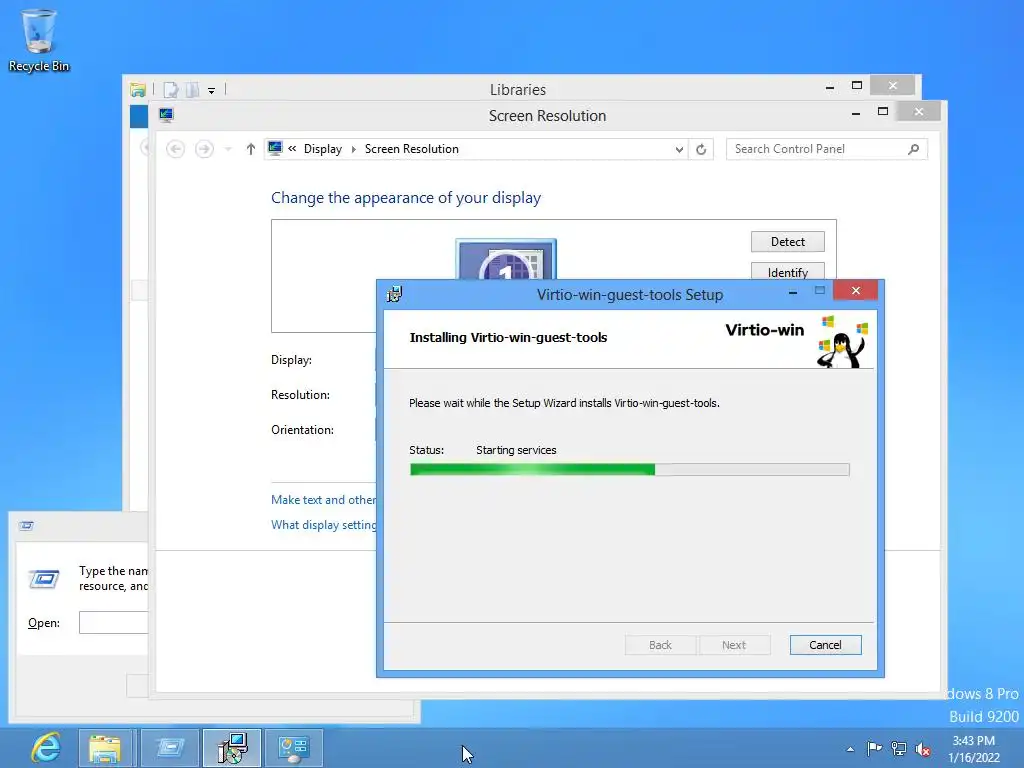This screenshot has height=768, width=1024.
Task: Open Action Center flag icon in tray
Action: (x=874, y=748)
